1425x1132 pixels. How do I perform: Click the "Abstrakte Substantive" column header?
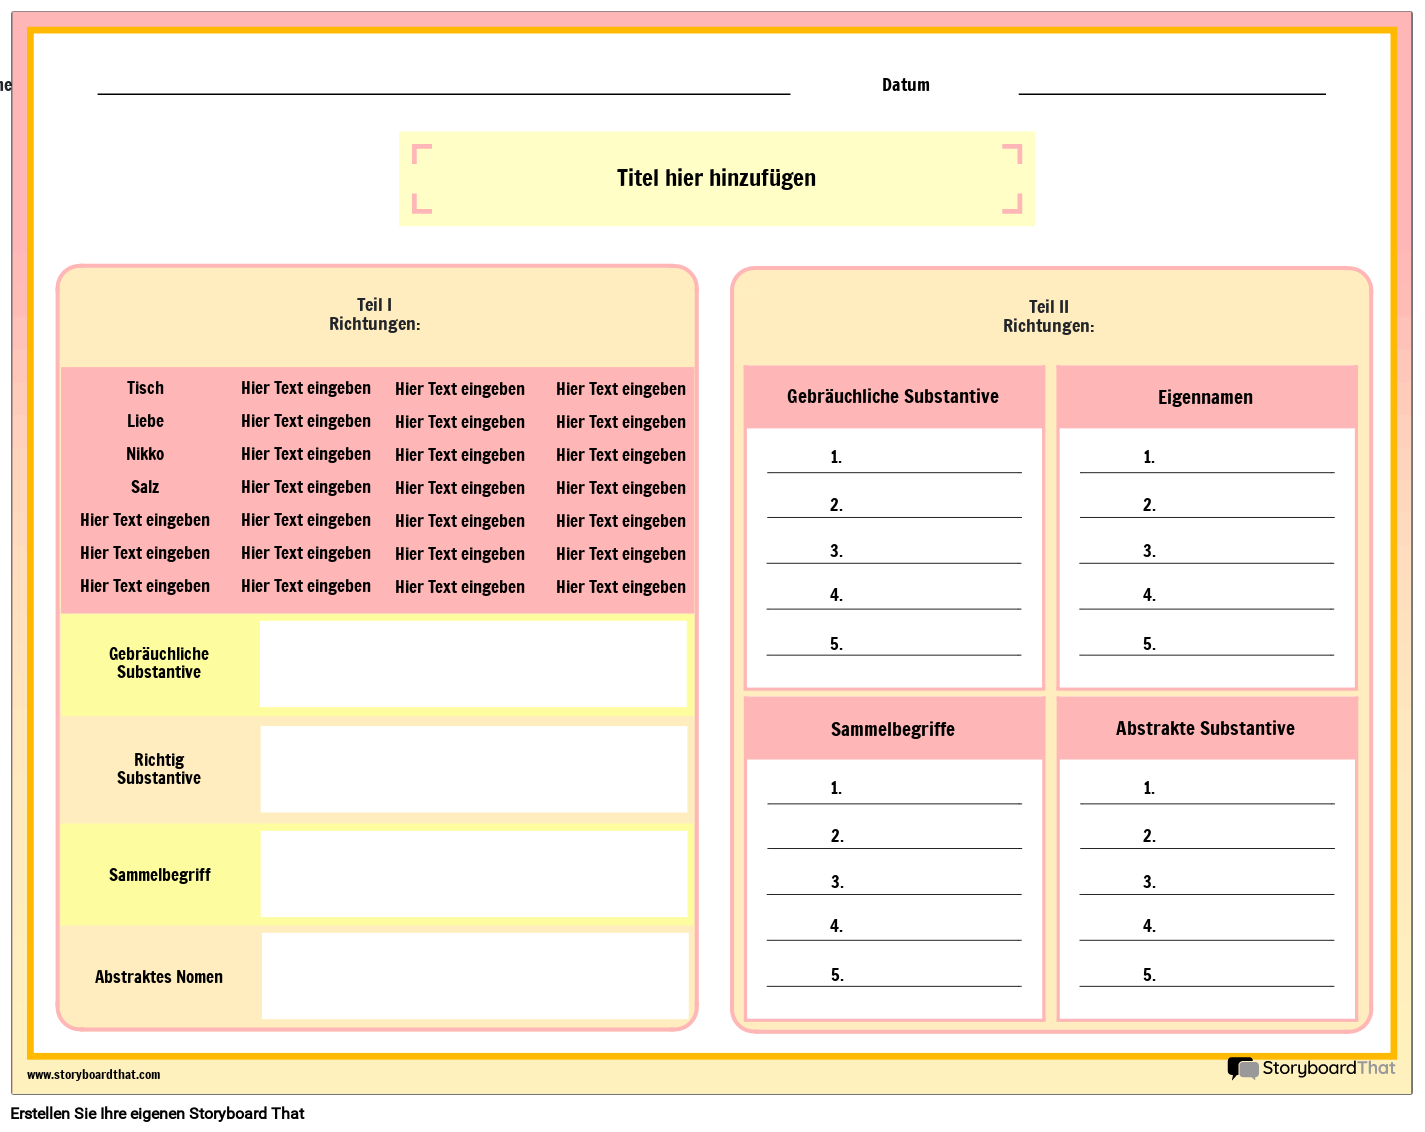point(1206,729)
